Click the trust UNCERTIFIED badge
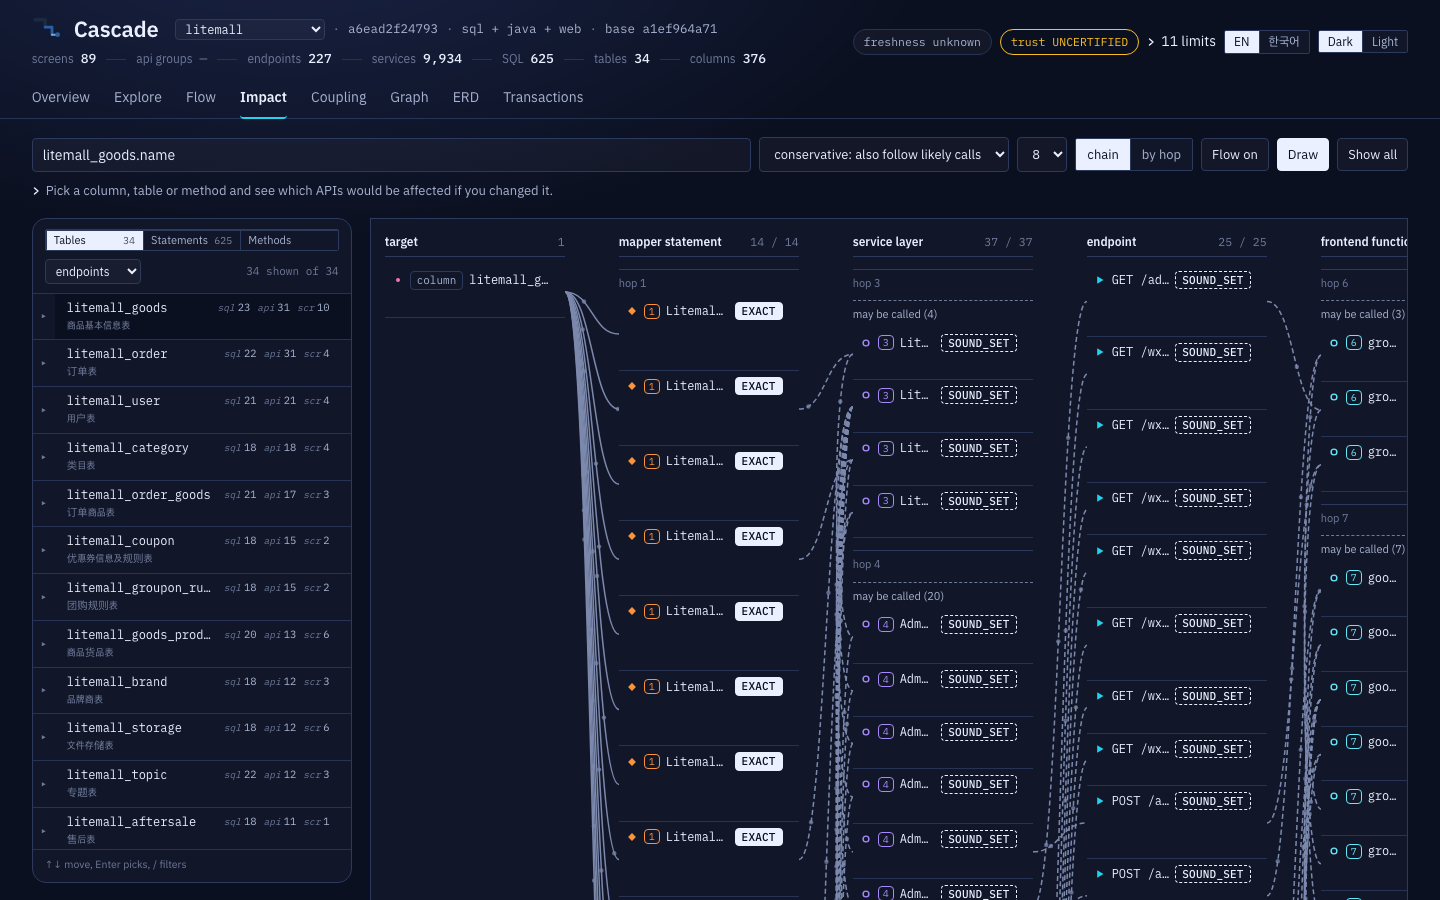 tap(1069, 42)
